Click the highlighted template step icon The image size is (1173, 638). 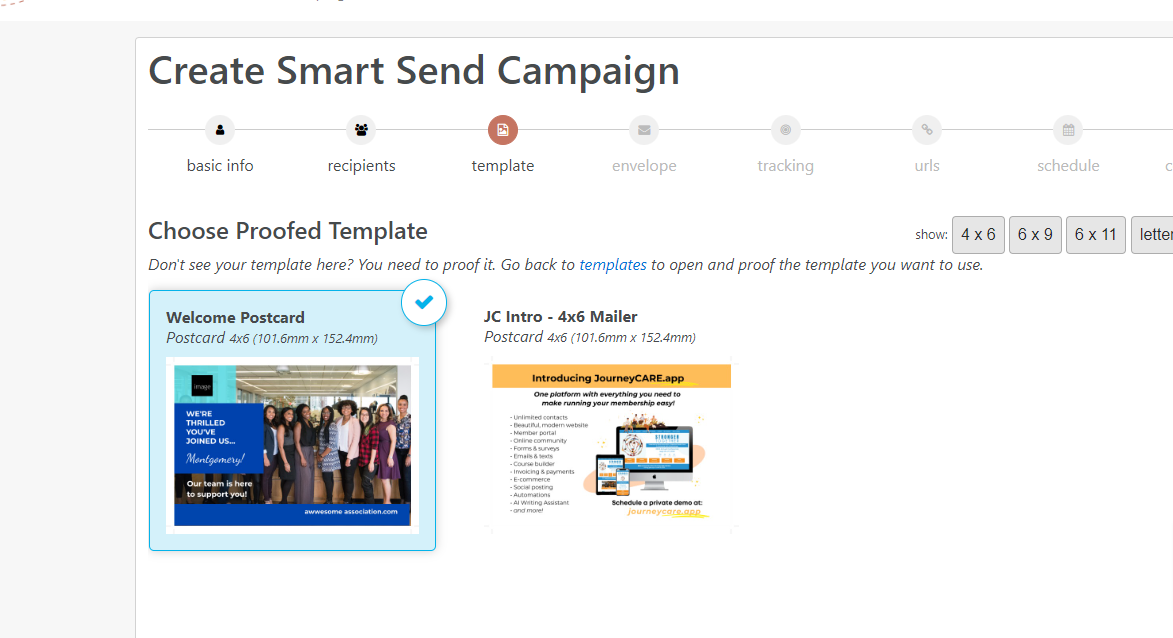503,130
